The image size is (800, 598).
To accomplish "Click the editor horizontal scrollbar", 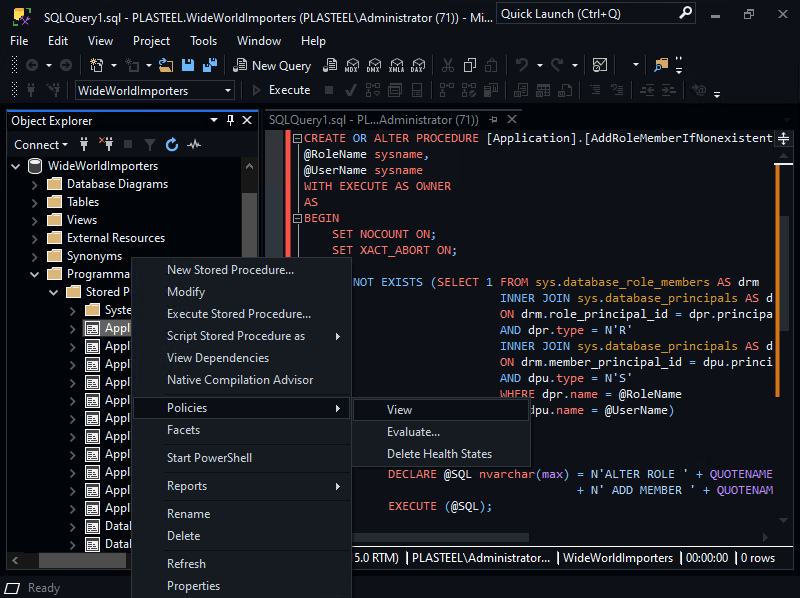I will pos(441,537).
